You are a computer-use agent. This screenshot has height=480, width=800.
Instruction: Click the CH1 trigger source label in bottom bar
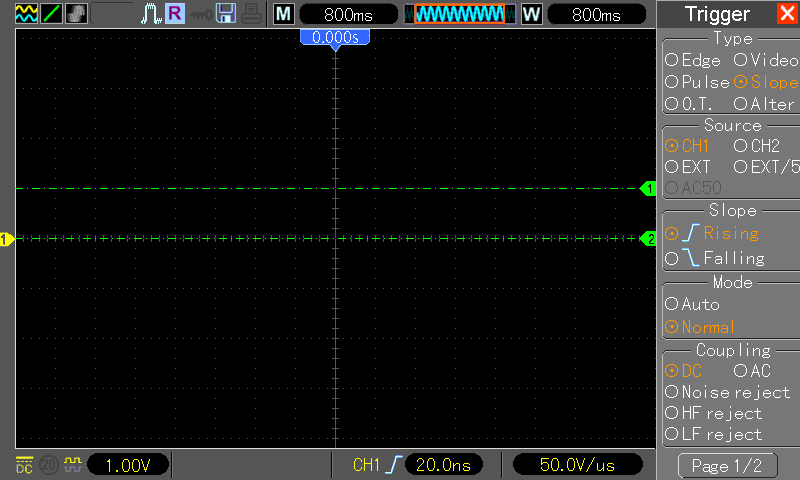pos(366,465)
